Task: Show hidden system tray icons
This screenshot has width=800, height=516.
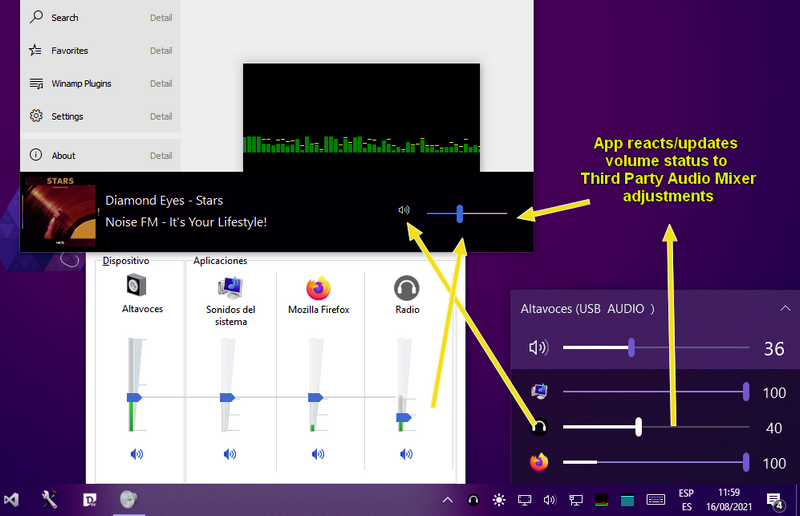Action: (447, 500)
